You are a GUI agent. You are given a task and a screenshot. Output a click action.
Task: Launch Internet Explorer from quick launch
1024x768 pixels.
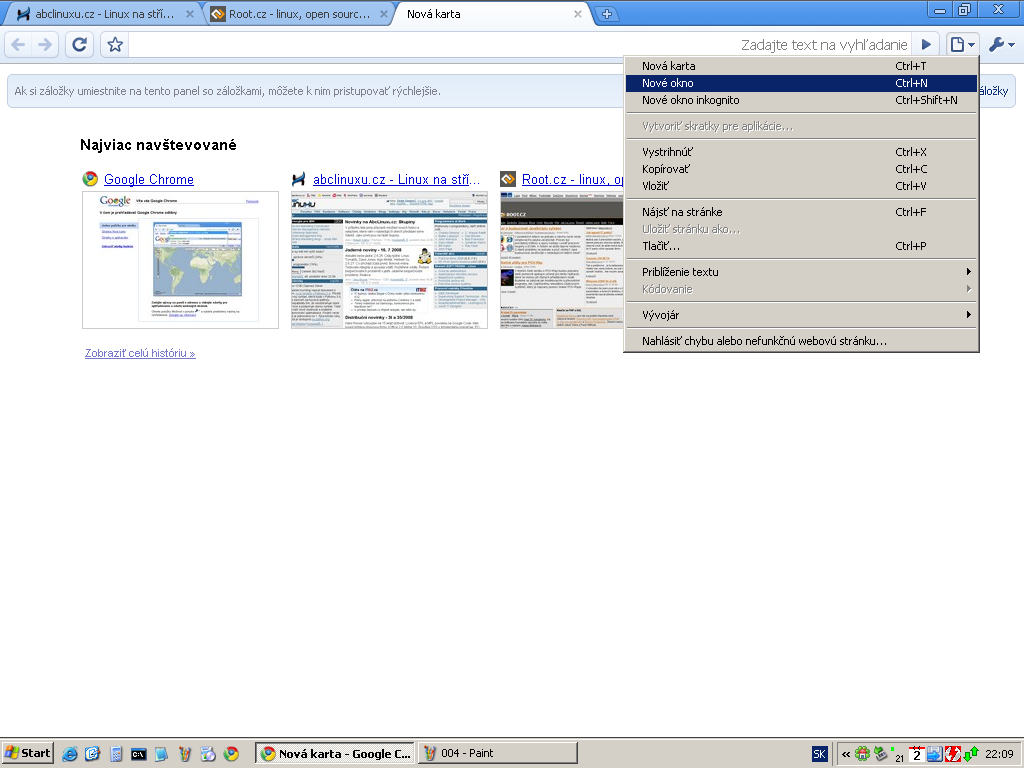tap(70, 754)
